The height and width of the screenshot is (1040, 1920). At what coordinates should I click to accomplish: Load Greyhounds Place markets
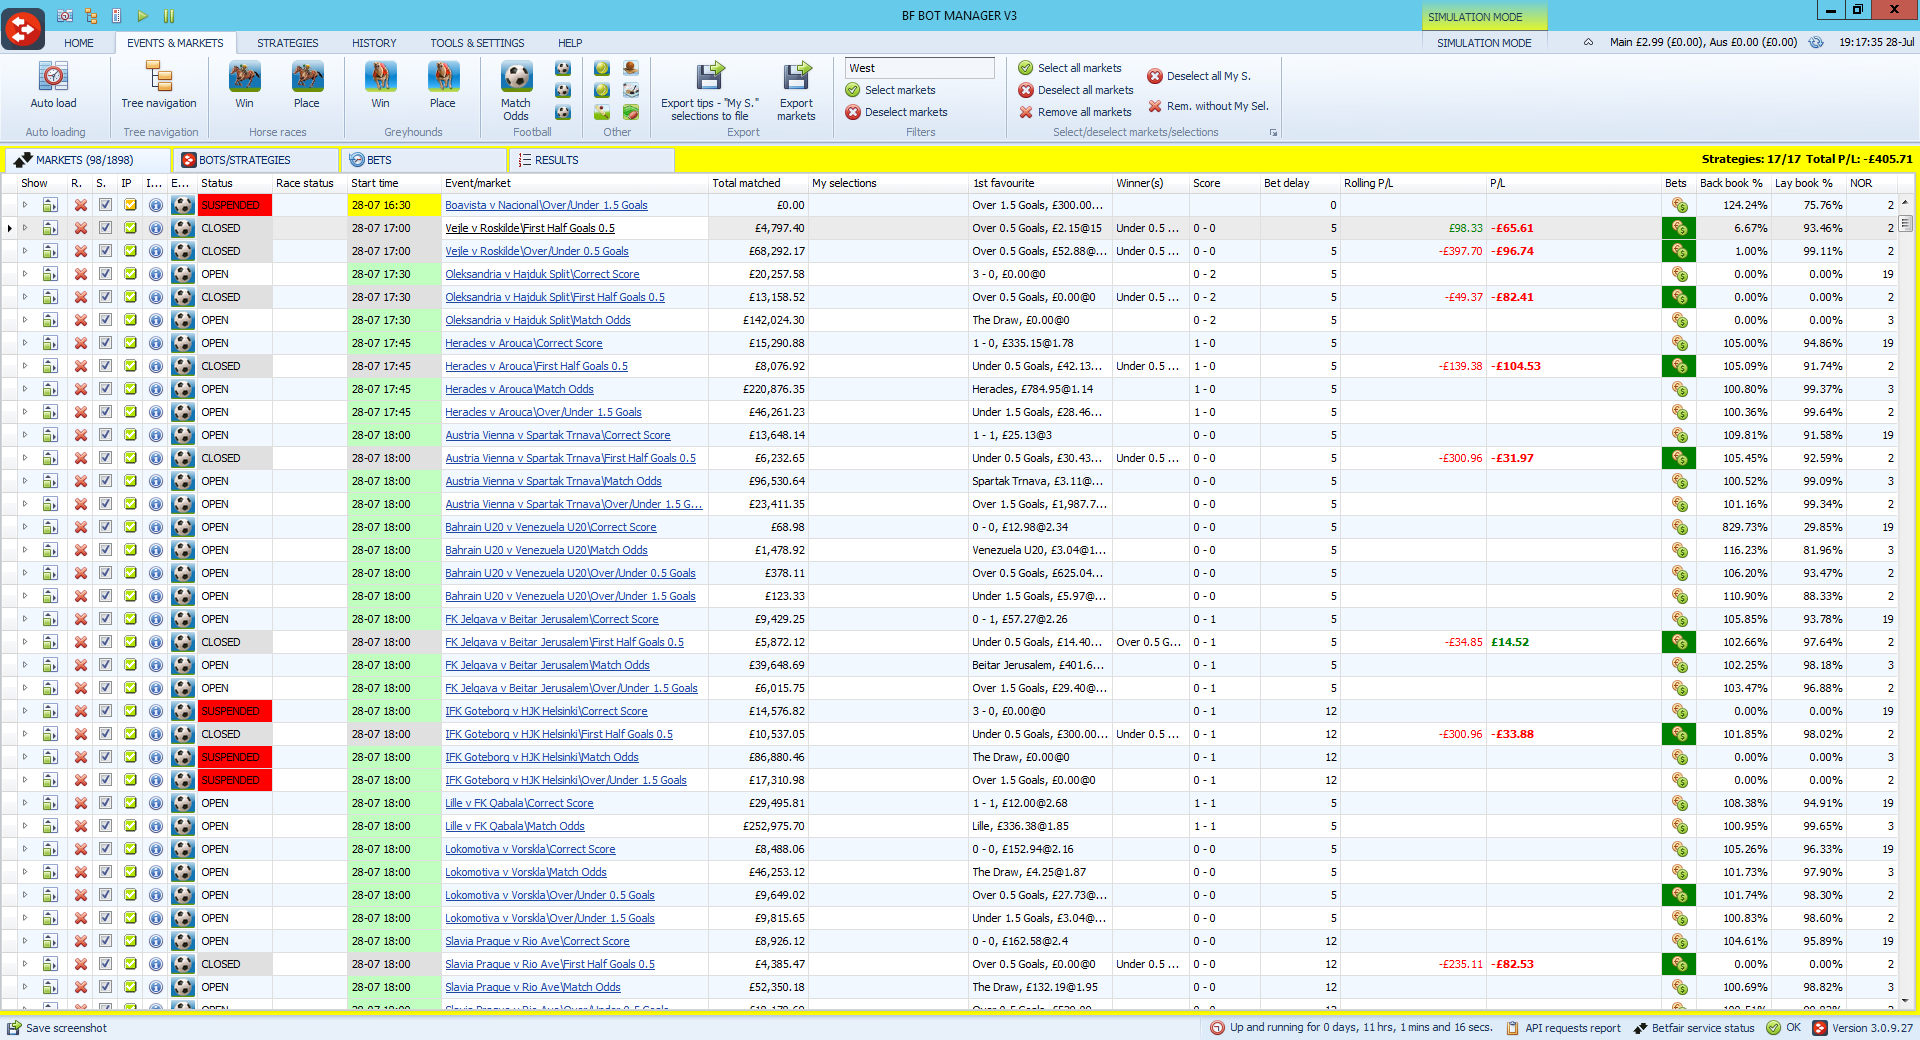tap(443, 77)
